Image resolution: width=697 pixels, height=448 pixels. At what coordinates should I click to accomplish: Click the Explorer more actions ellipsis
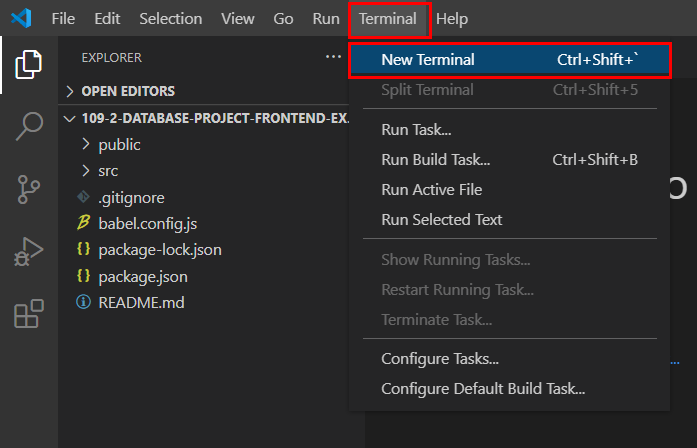333,57
